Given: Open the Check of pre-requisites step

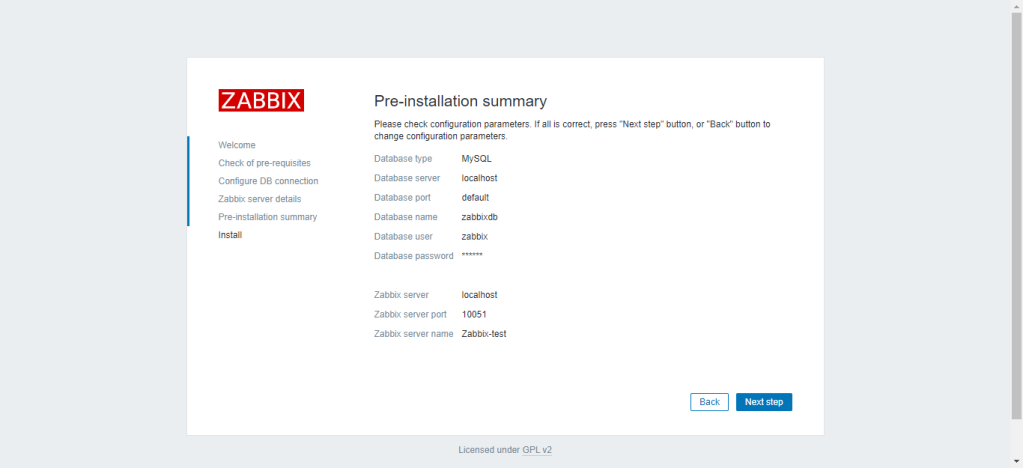Looking at the screenshot, I should [264, 163].
